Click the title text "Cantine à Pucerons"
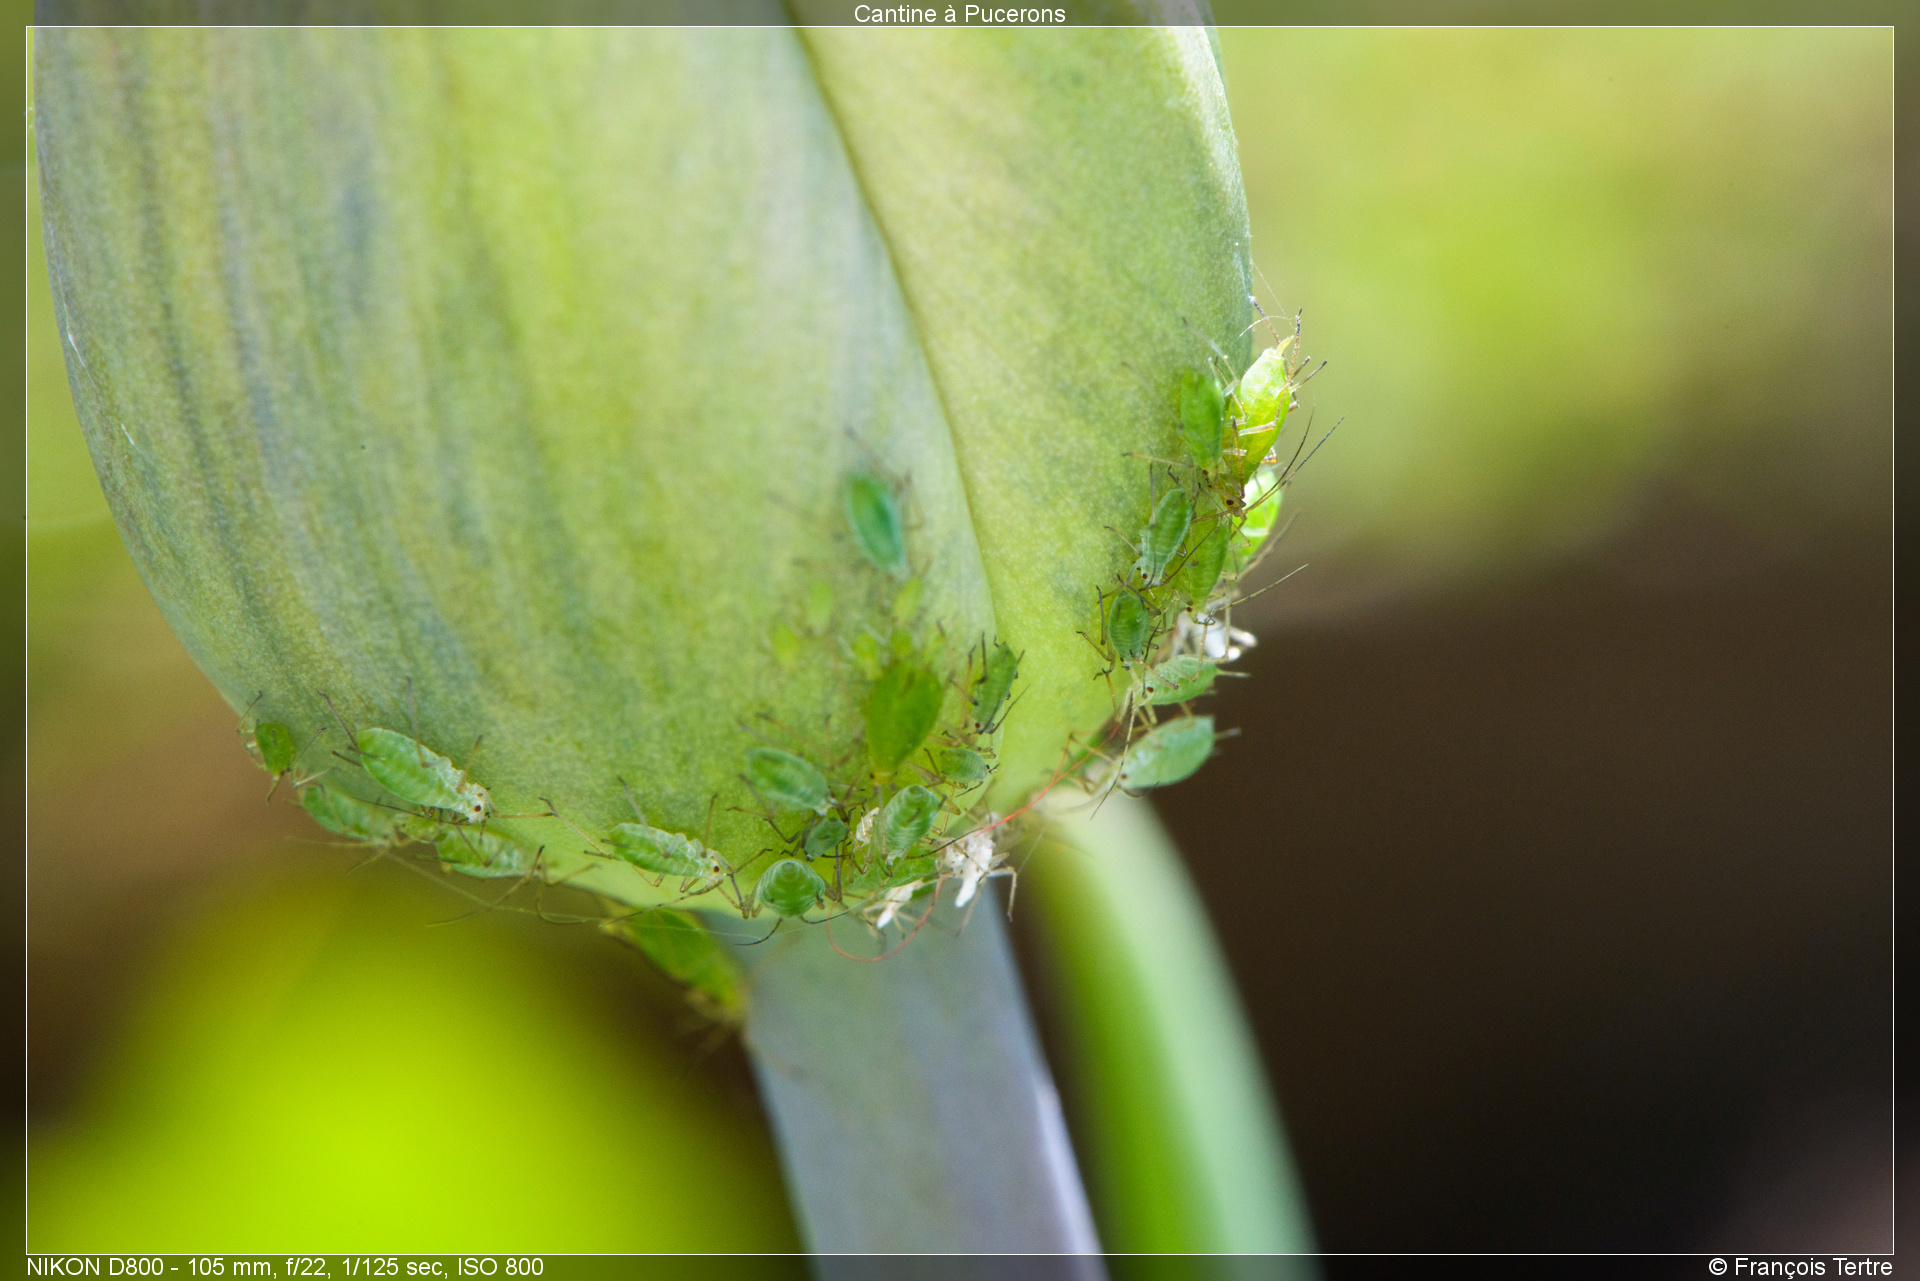Screen dimensions: 1920x1281 [x=959, y=13]
